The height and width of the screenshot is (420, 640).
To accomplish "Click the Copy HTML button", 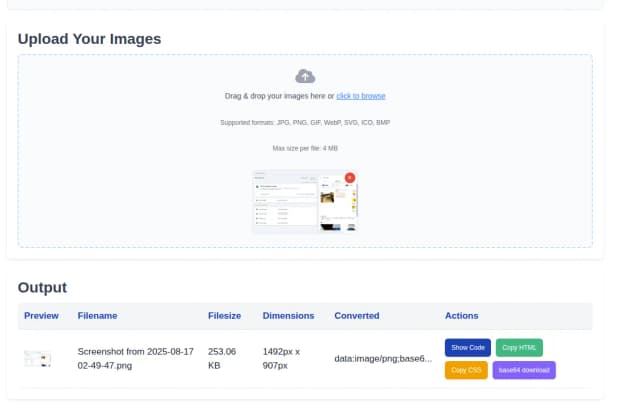I will click(519, 348).
